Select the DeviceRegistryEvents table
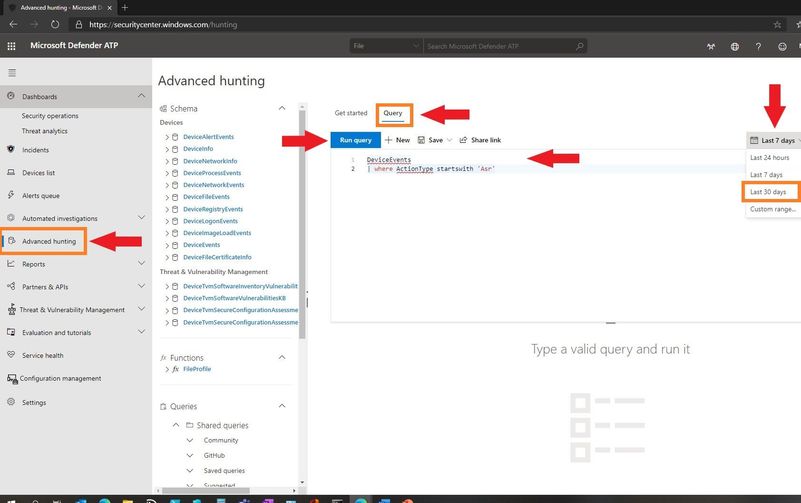 pos(213,209)
